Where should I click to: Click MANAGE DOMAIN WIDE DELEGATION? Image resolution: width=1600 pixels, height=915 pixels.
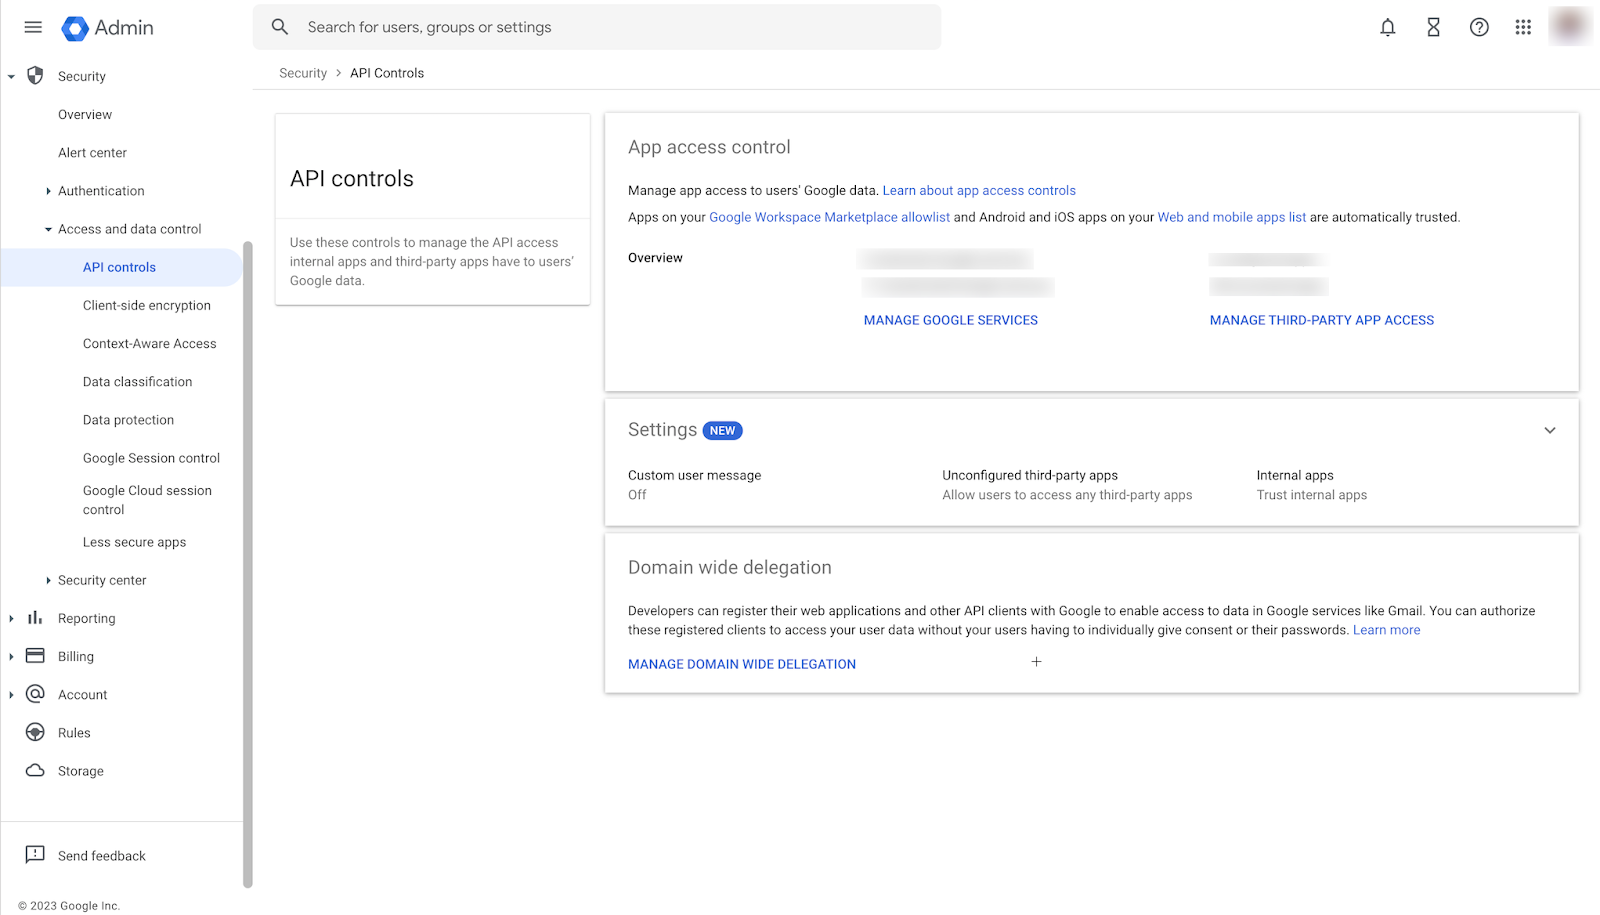(742, 664)
